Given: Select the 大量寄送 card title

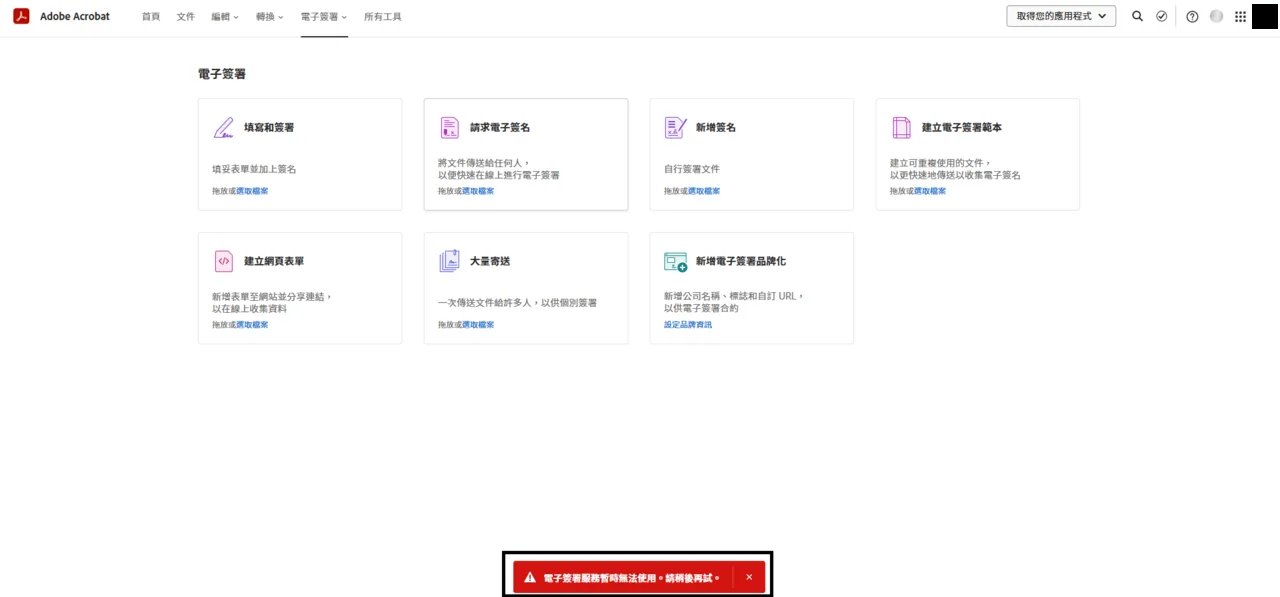Looking at the screenshot, I should [x=490, y=261].
